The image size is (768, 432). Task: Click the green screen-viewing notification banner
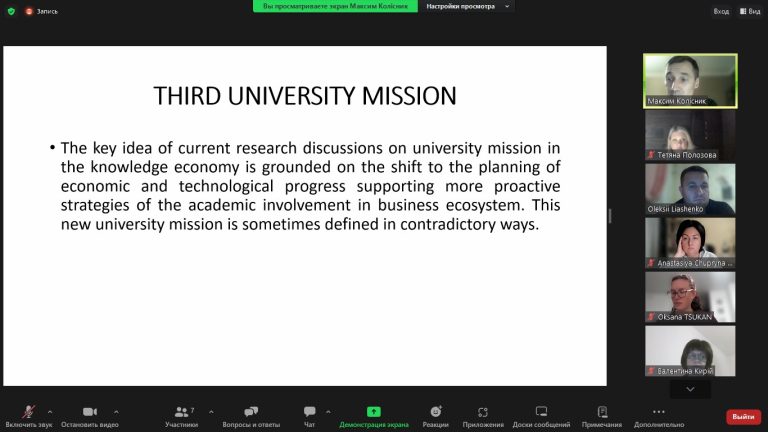click(336, 6)
